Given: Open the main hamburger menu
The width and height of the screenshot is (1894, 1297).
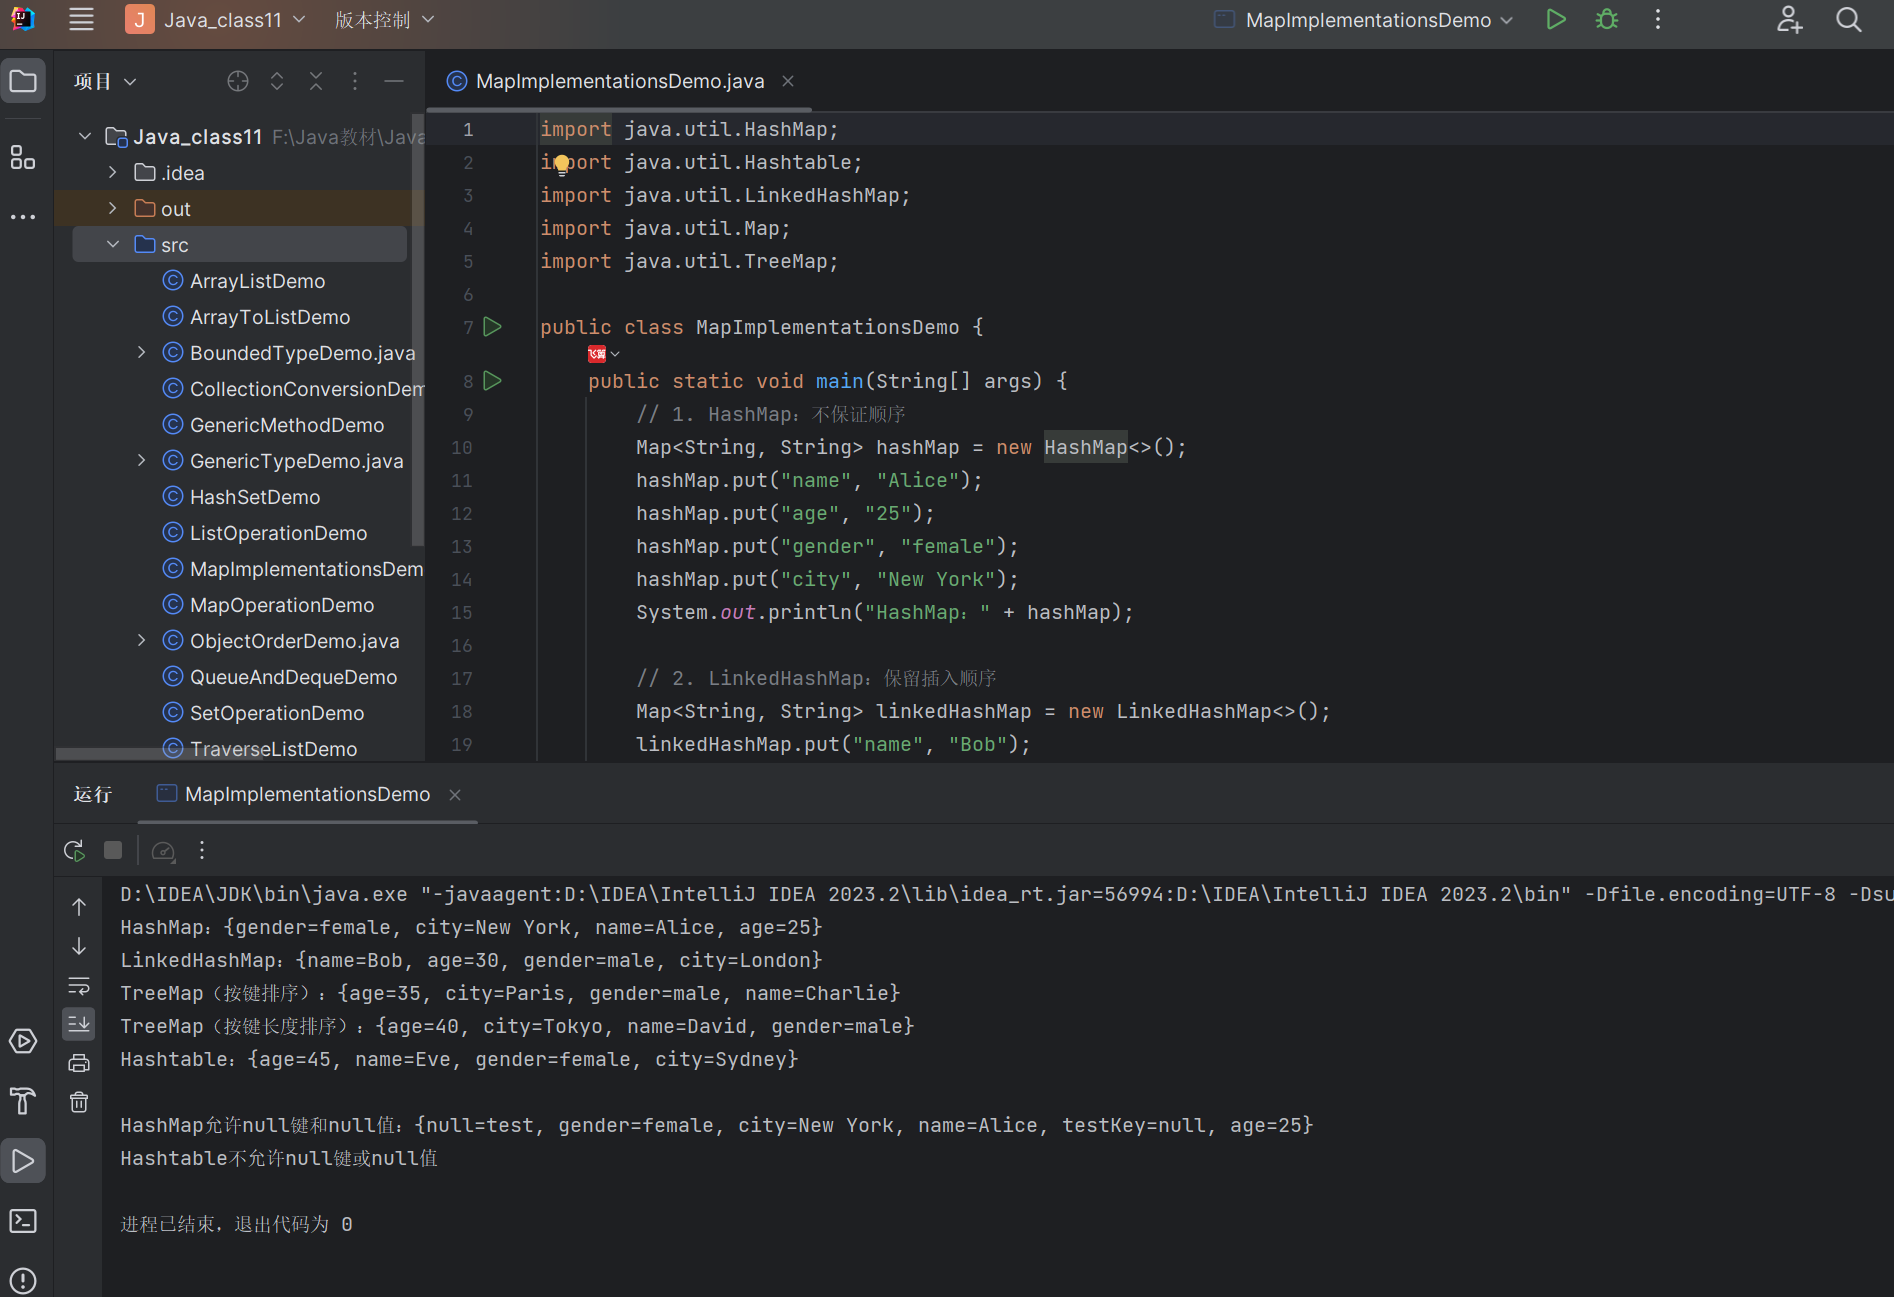Looking at the screenshot, I should tap(81, 20).
